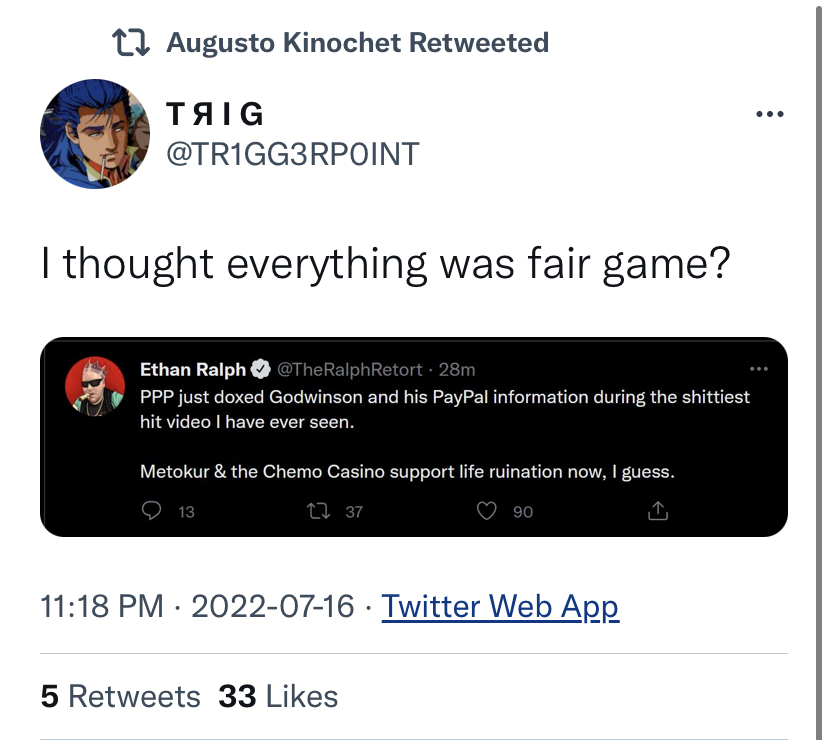The width and height of the screenshot is (828, 740).
Task: Open the Twitter Web App link
Action: click(500, 606)
